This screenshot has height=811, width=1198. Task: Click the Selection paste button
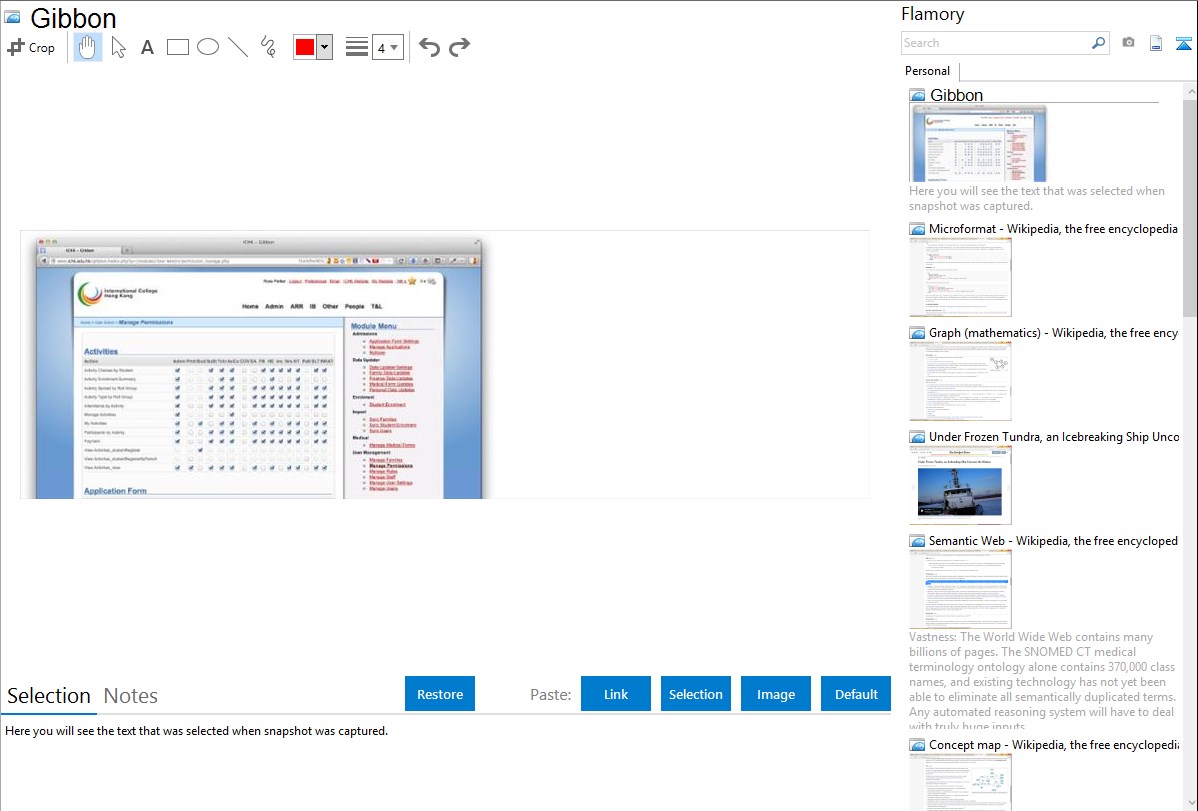tap(695, 694)
